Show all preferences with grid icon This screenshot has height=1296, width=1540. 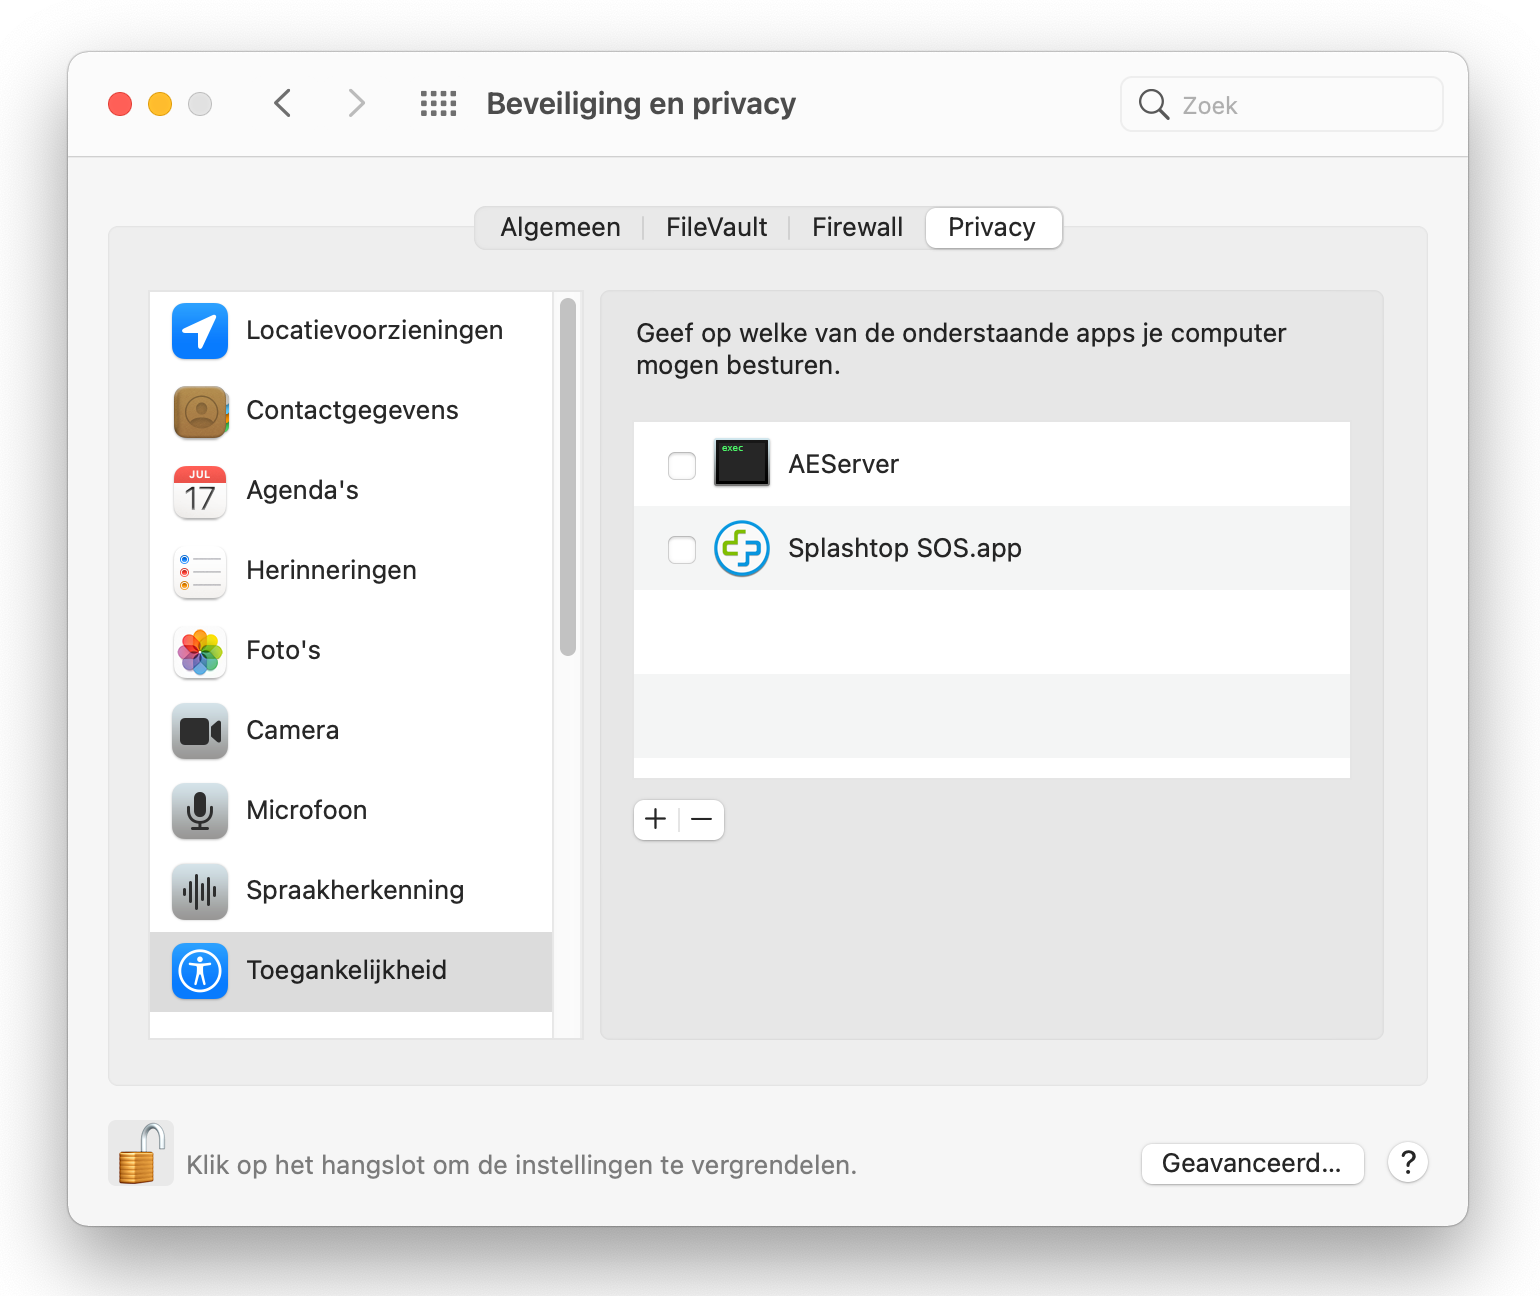click(438, 104)
